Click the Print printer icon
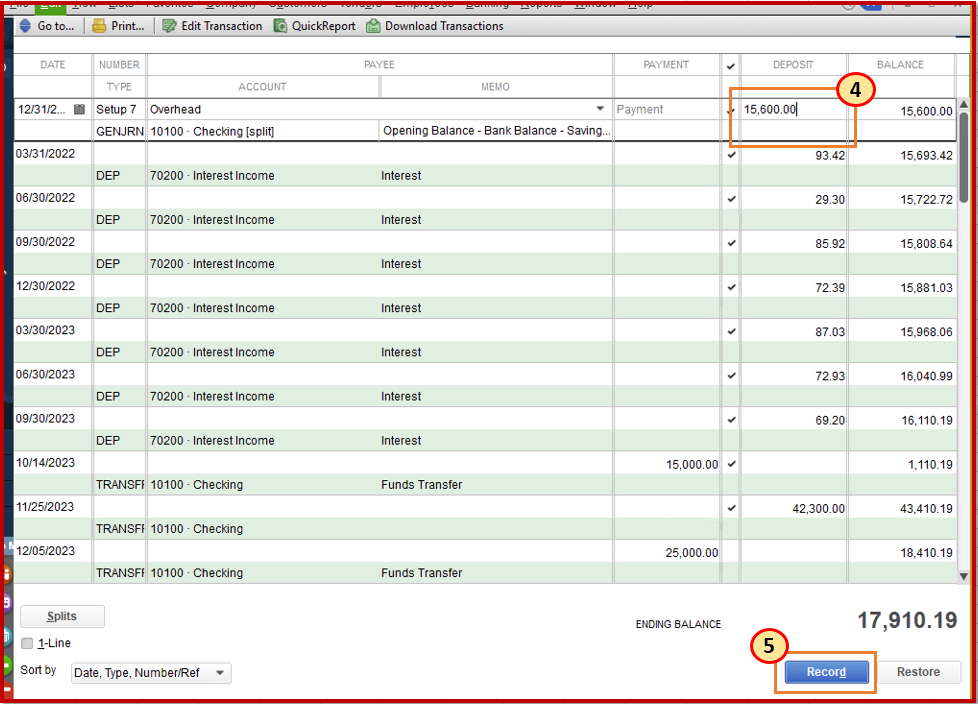The width and height of the screenshot is (978, 704). (99, 26)
